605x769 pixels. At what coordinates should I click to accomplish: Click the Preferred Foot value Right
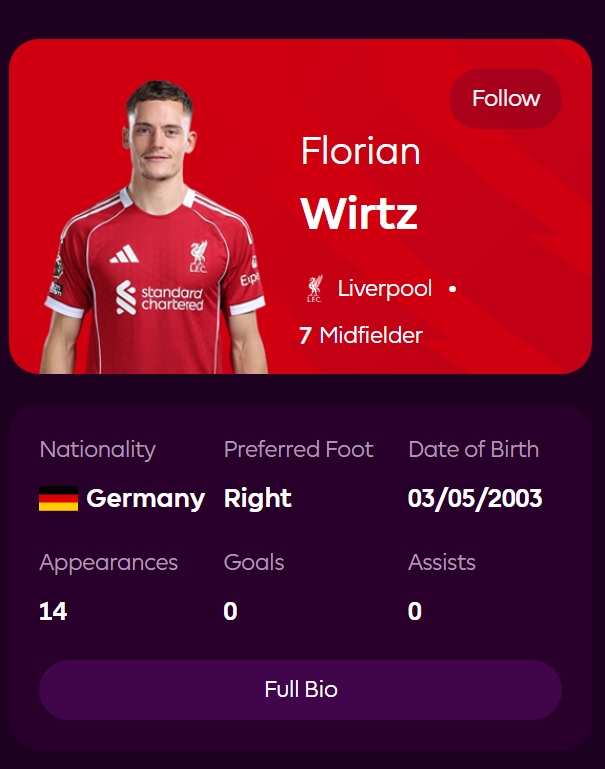coord(258,499)
